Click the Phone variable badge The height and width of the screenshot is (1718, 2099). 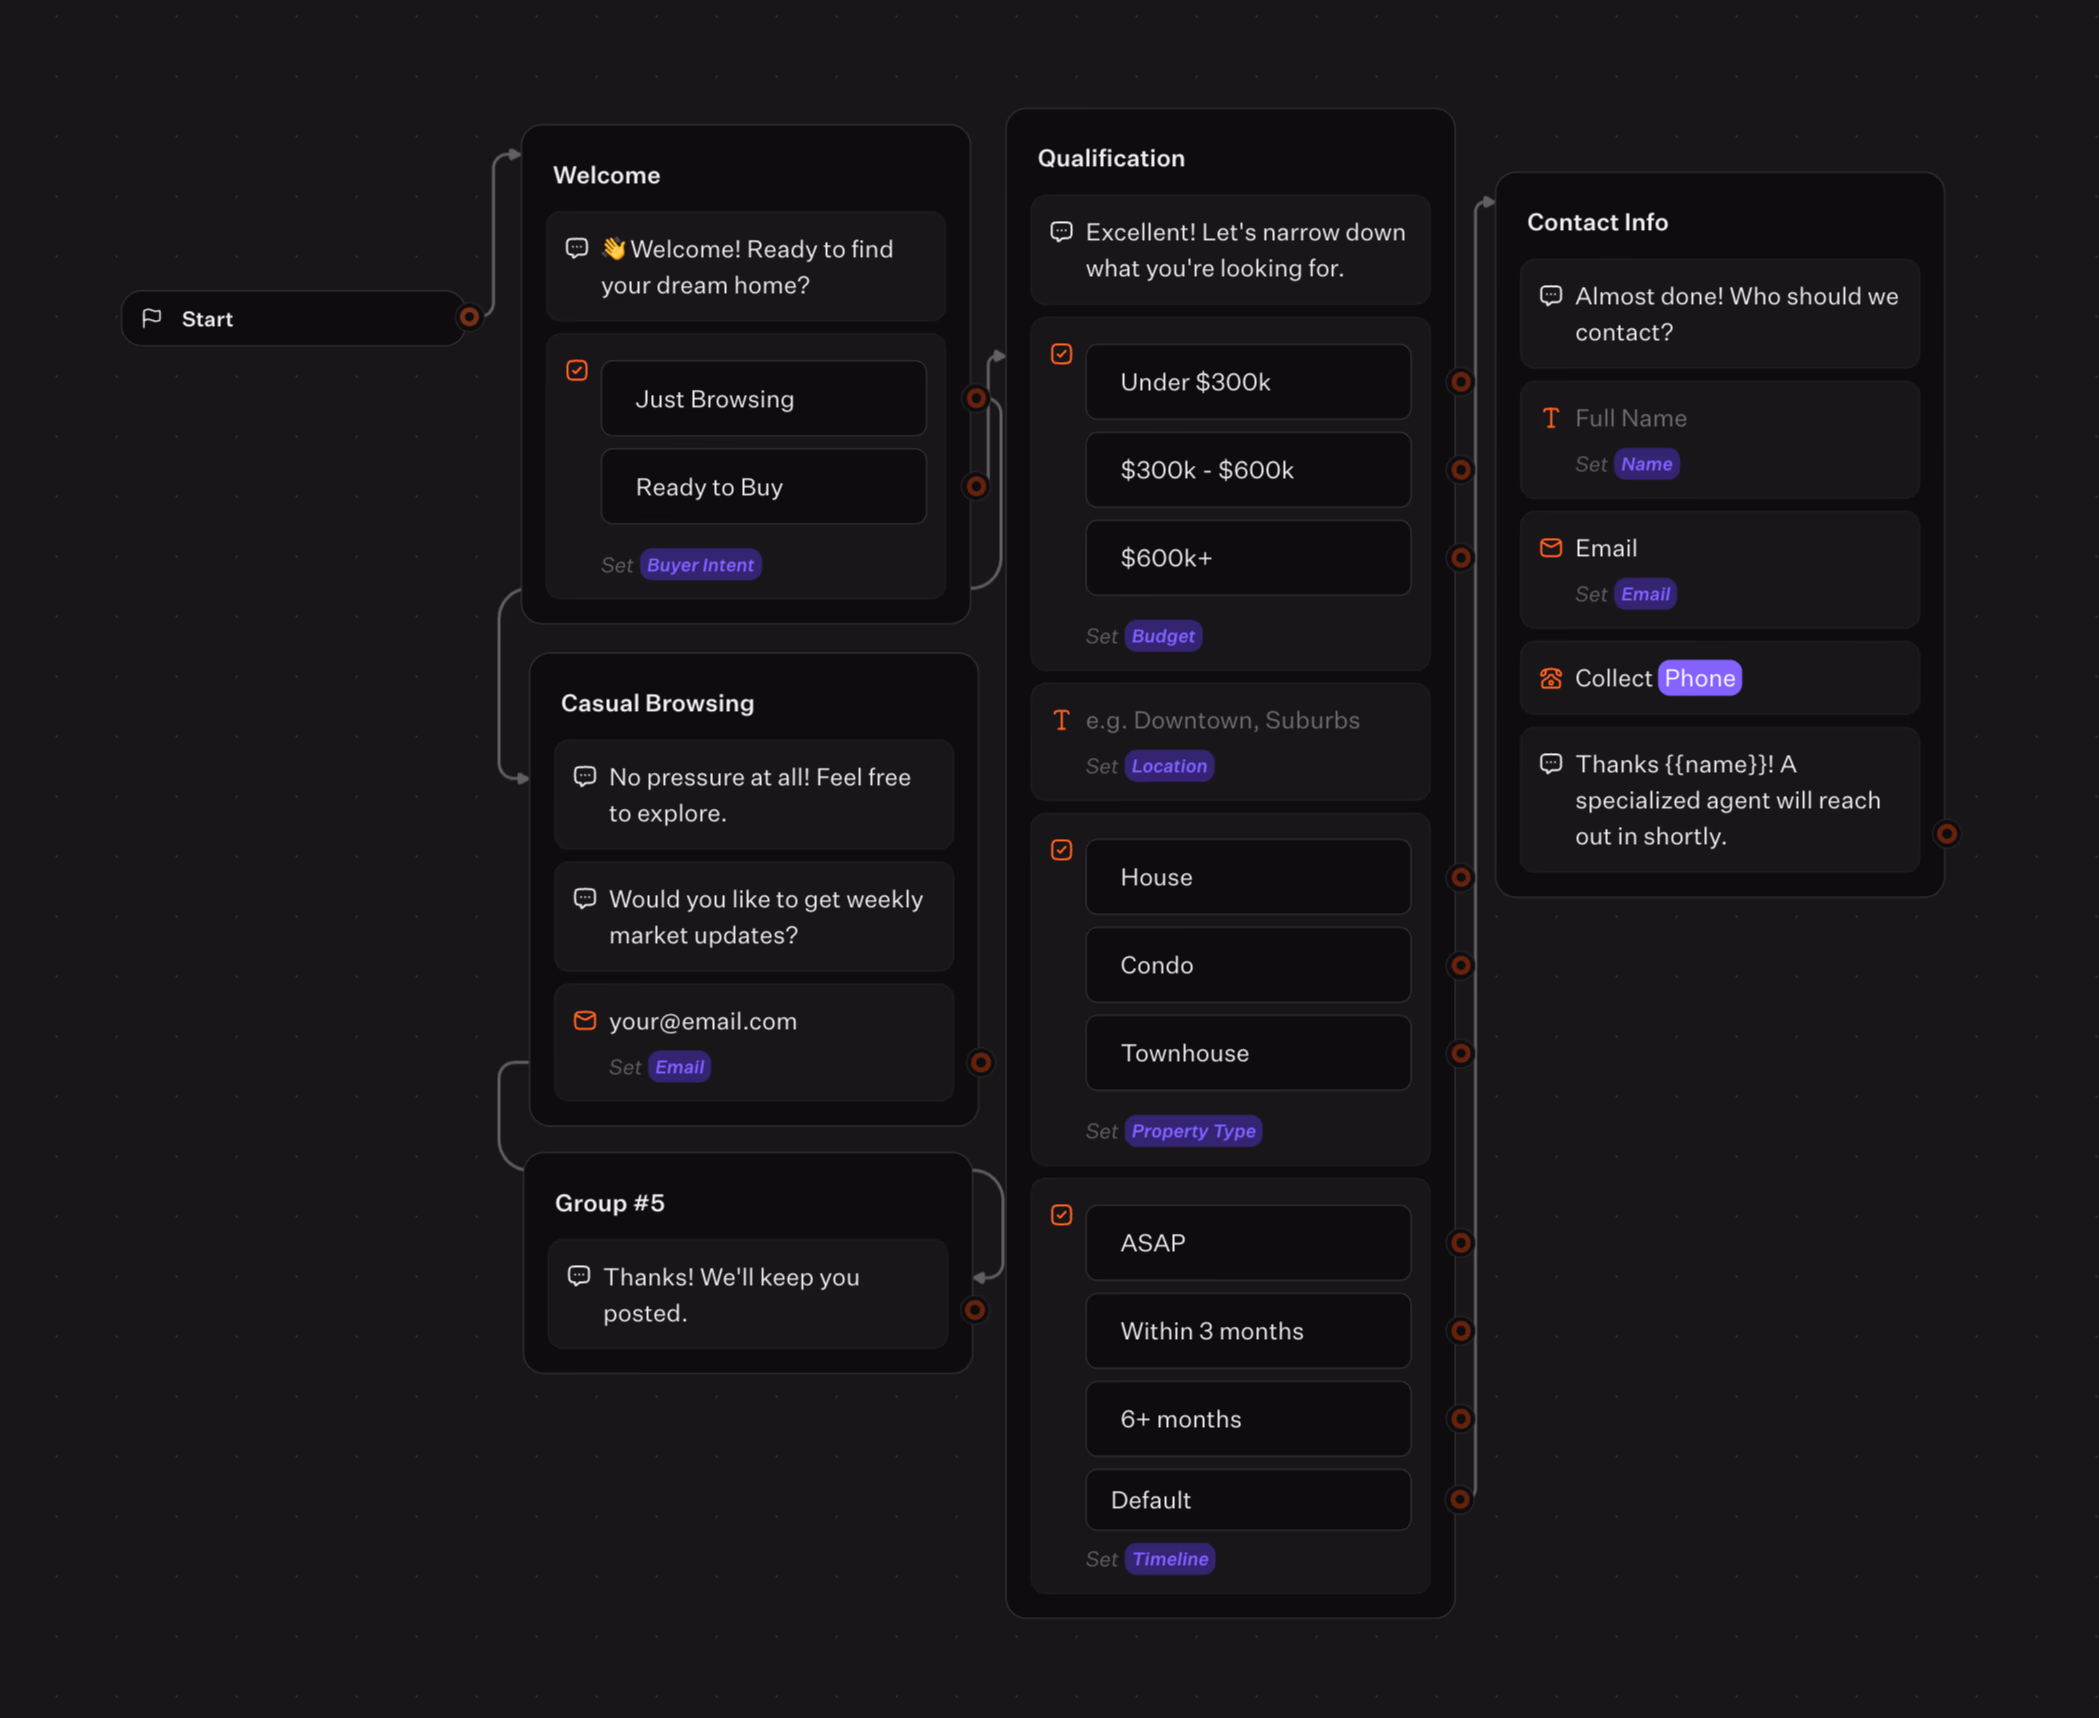click(1699, 678)
